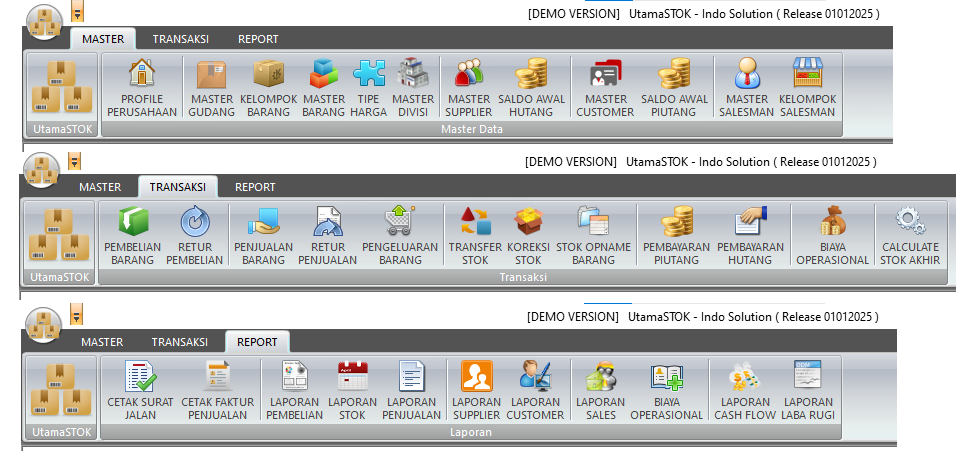This screenshot has width=977, height=465.
Task: Click the Kelompok Barang icon
Action: click(x=269, y=88)
